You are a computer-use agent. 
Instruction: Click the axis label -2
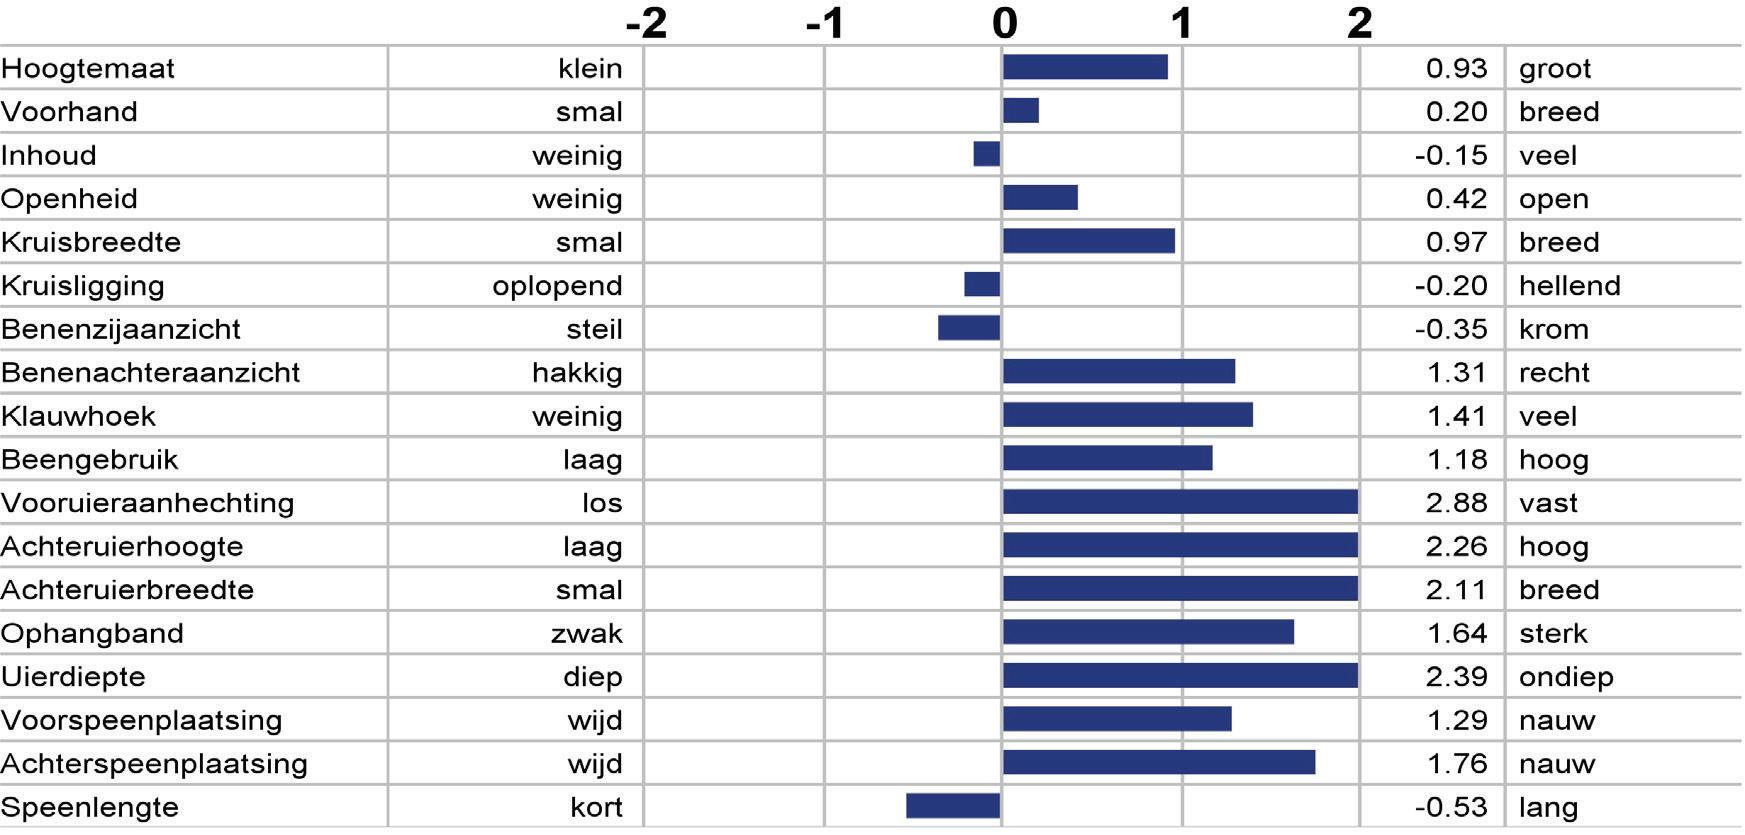646,22
